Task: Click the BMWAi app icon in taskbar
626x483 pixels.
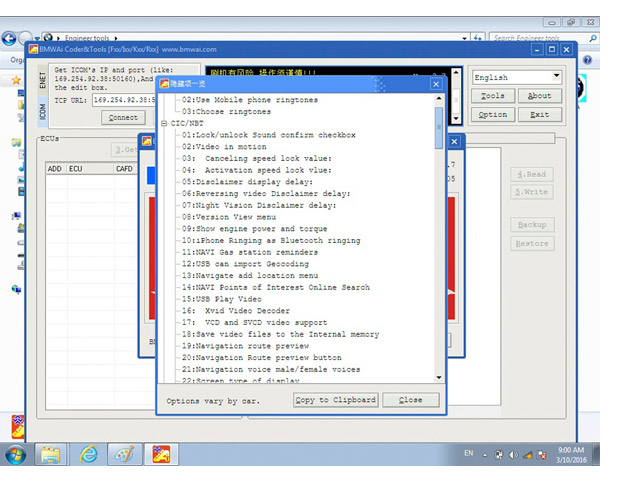Action: [x=161, y=455]
